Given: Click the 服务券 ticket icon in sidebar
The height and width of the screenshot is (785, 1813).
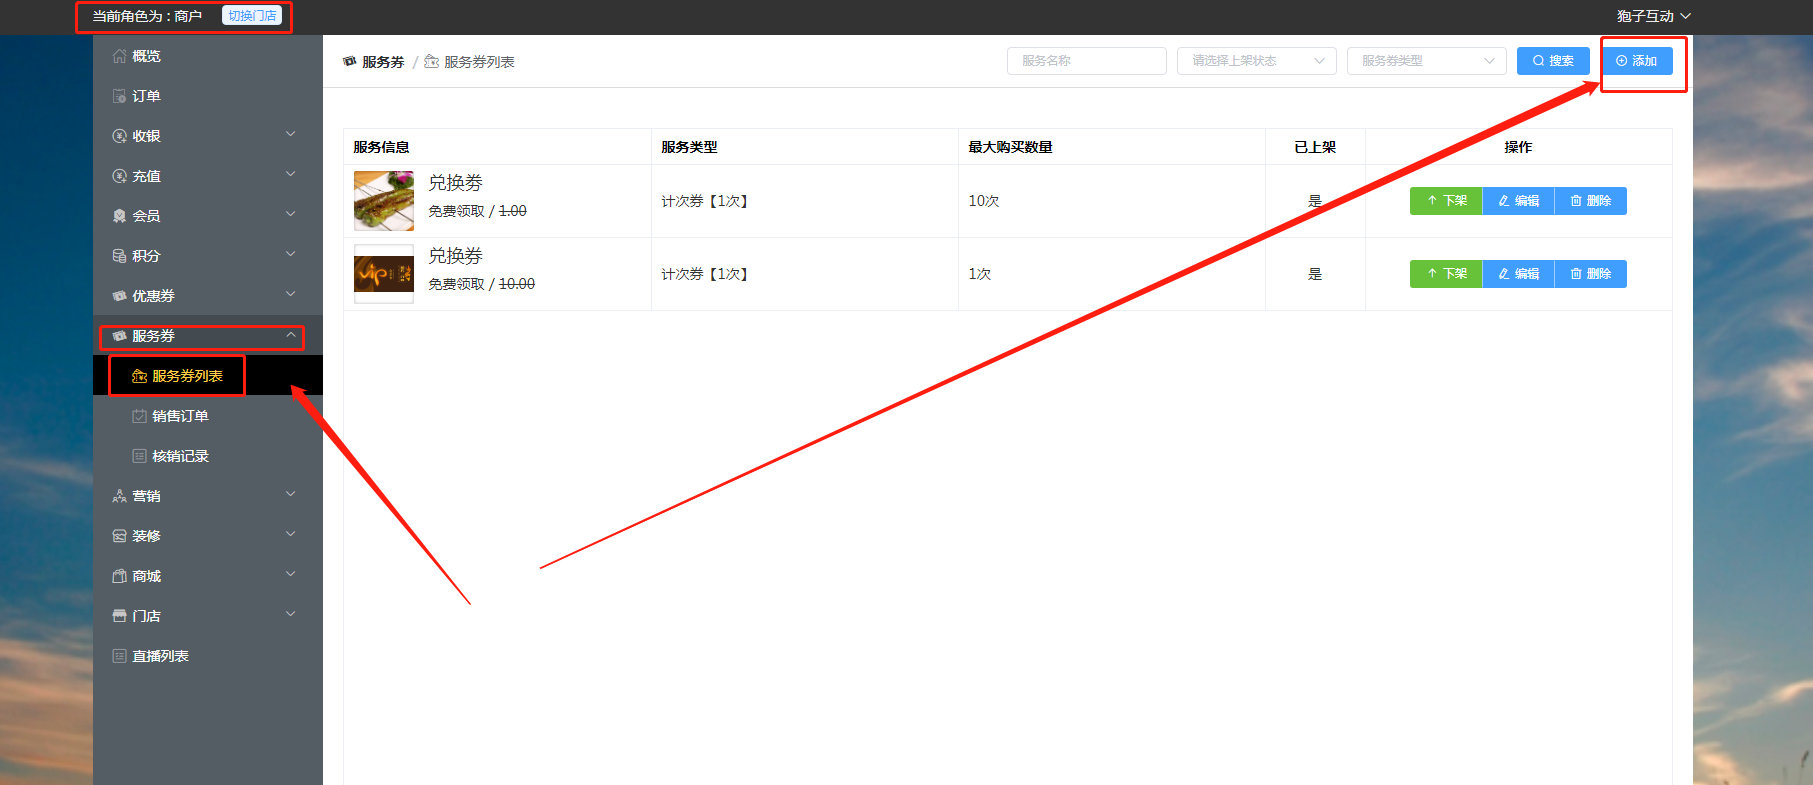Looking at the screenshot, I should point(120,336).
